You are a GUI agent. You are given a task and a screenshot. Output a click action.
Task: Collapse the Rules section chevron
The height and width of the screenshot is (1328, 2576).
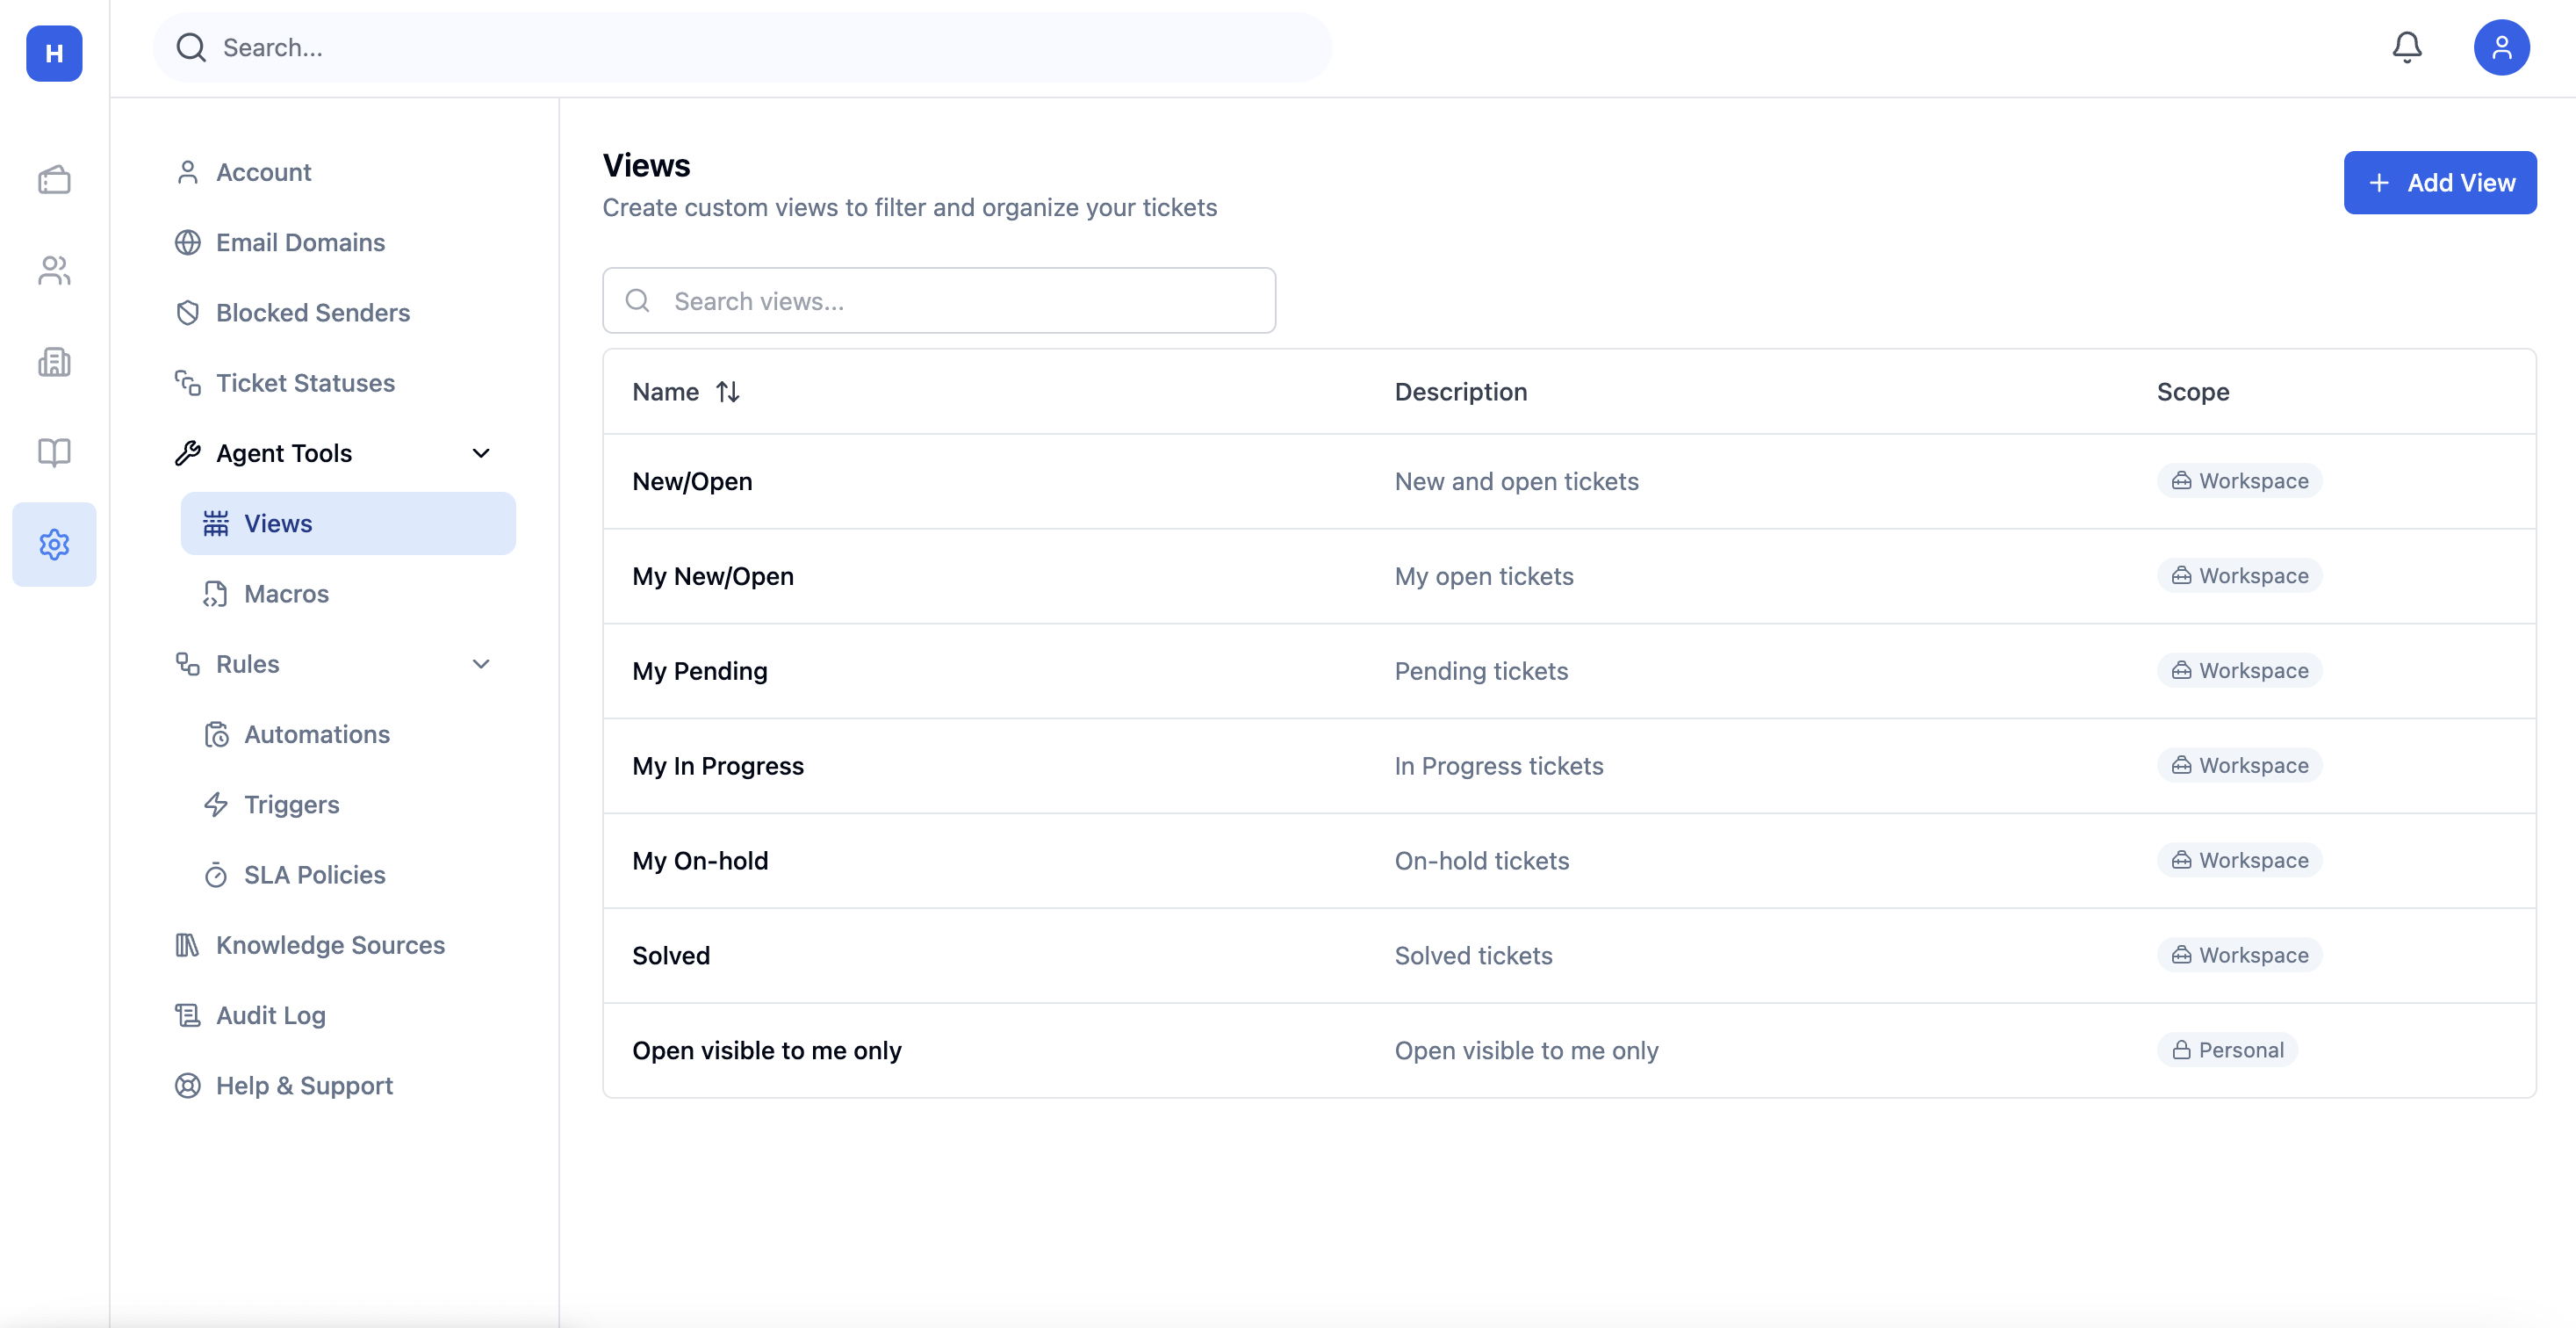tap(482, 663)
